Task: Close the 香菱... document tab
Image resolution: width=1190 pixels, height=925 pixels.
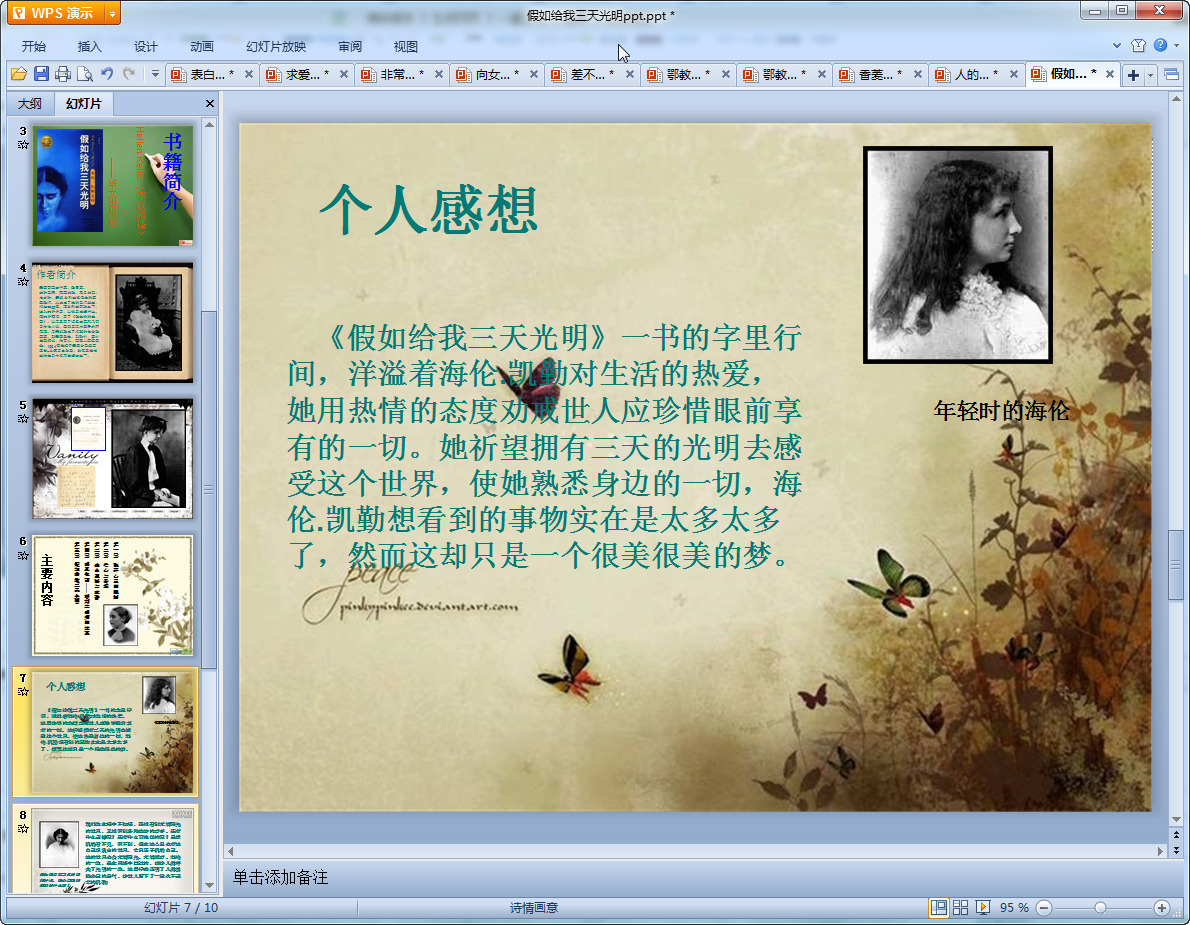Action: pos(918,74)
